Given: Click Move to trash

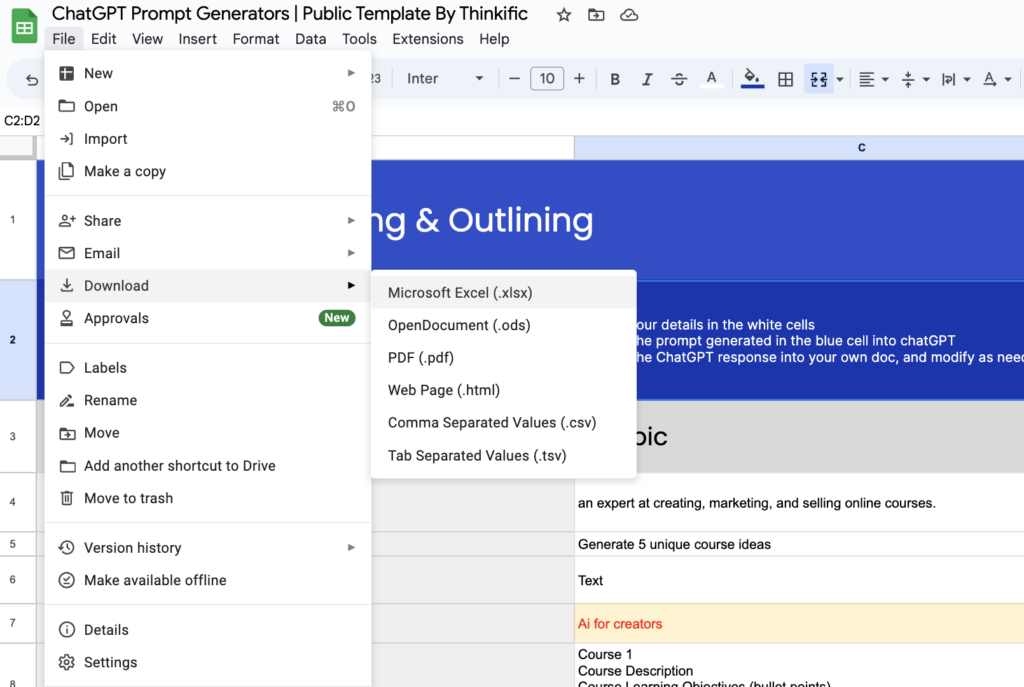Looking at the screenshot, I should pyautogui.click(x=208, y=498).
